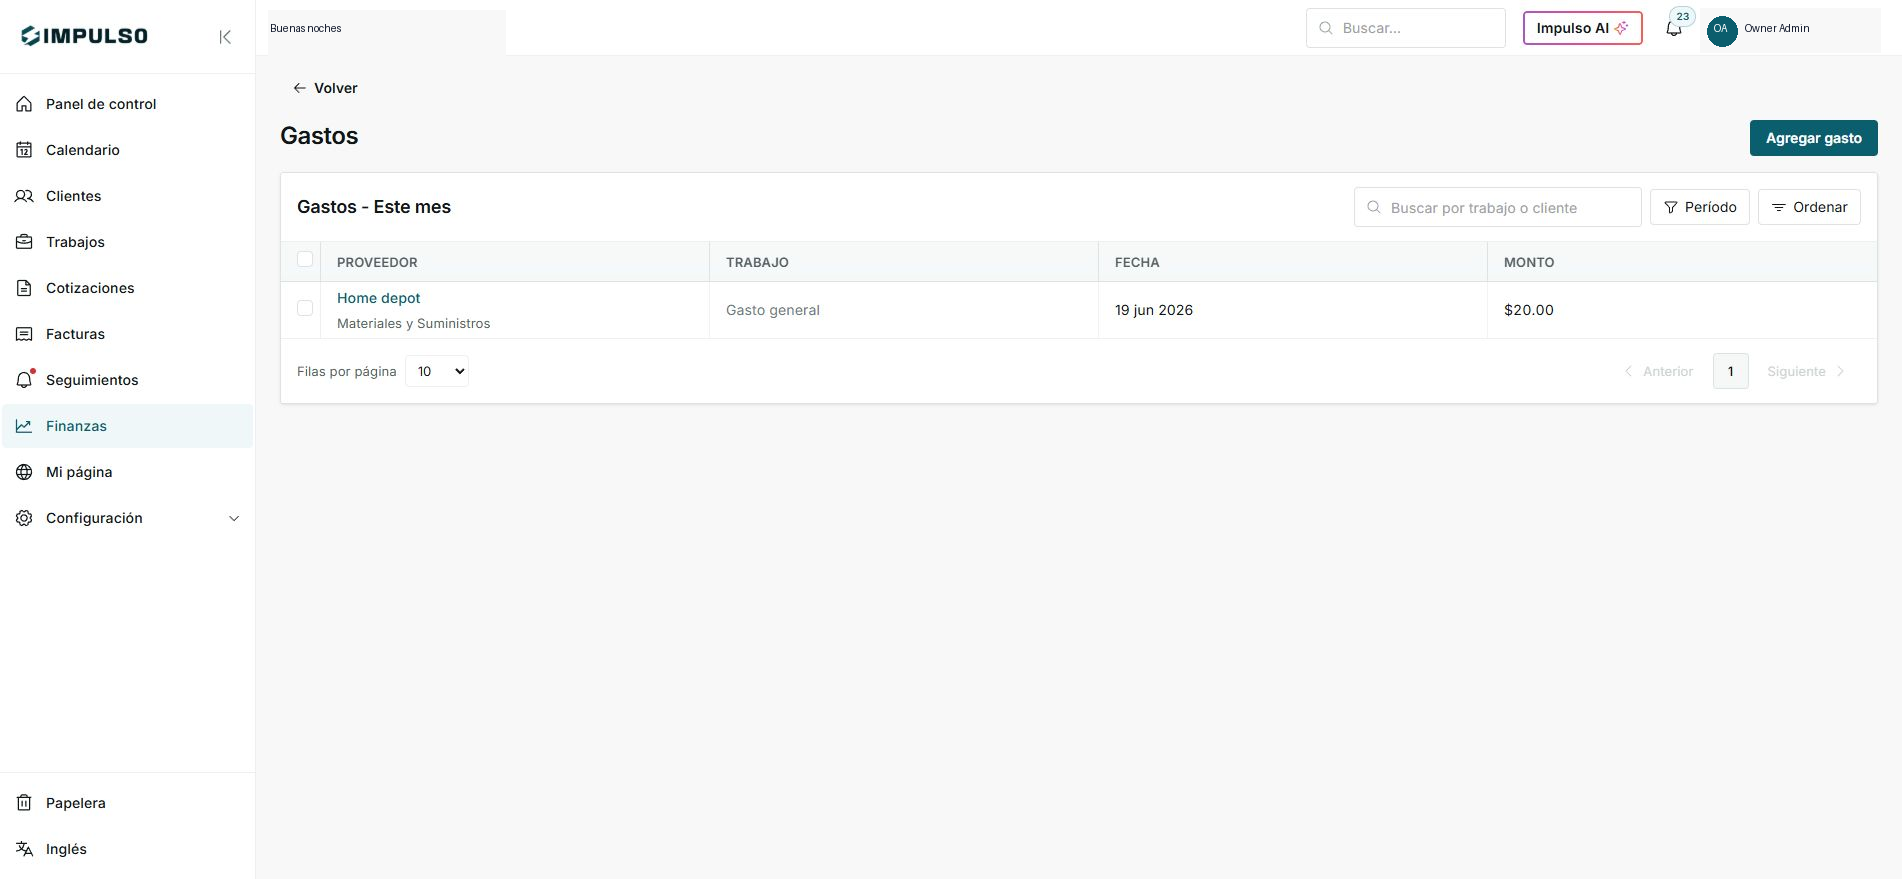This screenshot has height=879, width=1902.
Task: Open notifications bell with 23 badge
Action: [x=1674, y=28]
